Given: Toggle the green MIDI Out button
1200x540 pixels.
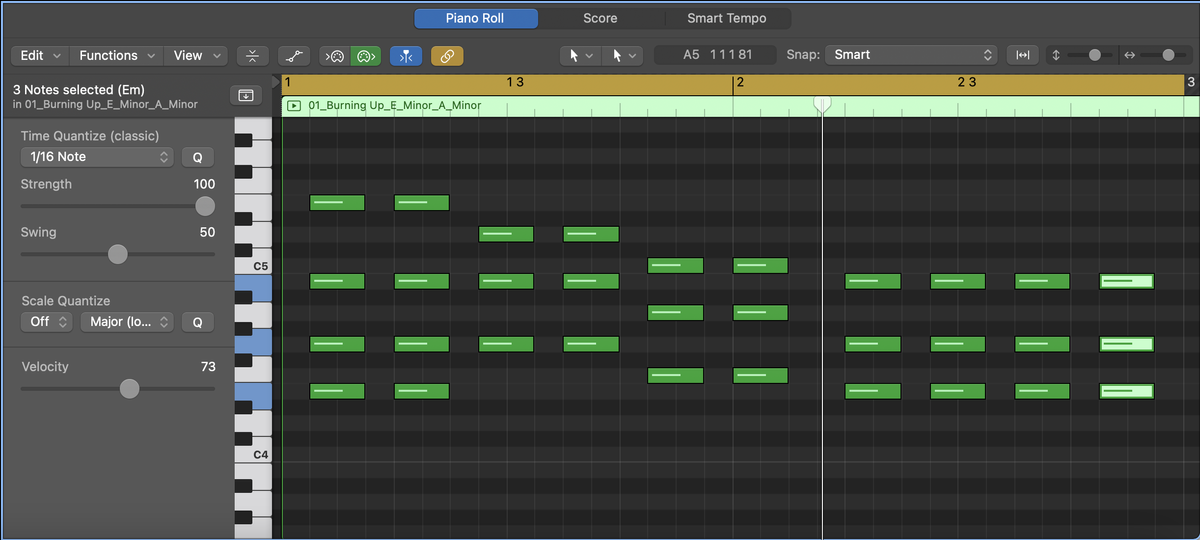Looking at the screenshot, I should [366, 56].
